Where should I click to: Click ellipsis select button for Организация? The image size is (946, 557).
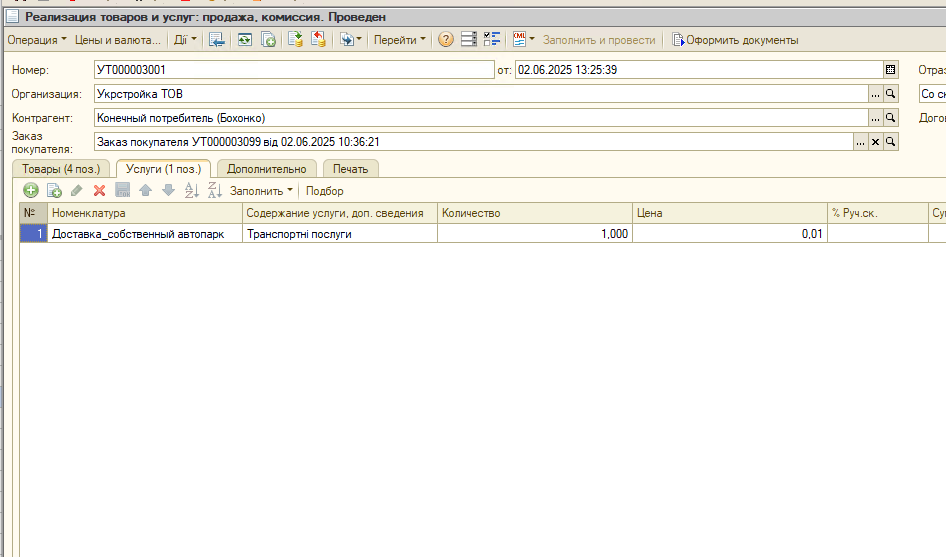coord(875,94)
